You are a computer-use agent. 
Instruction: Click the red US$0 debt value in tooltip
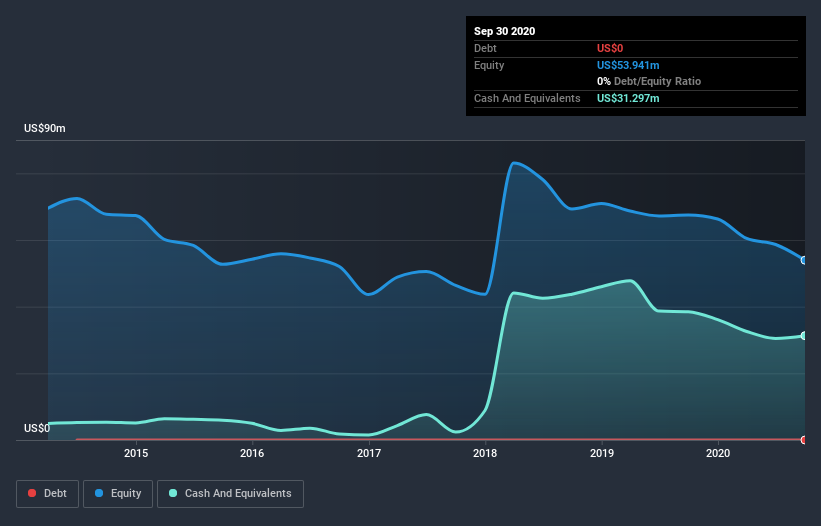click(610, 48)
